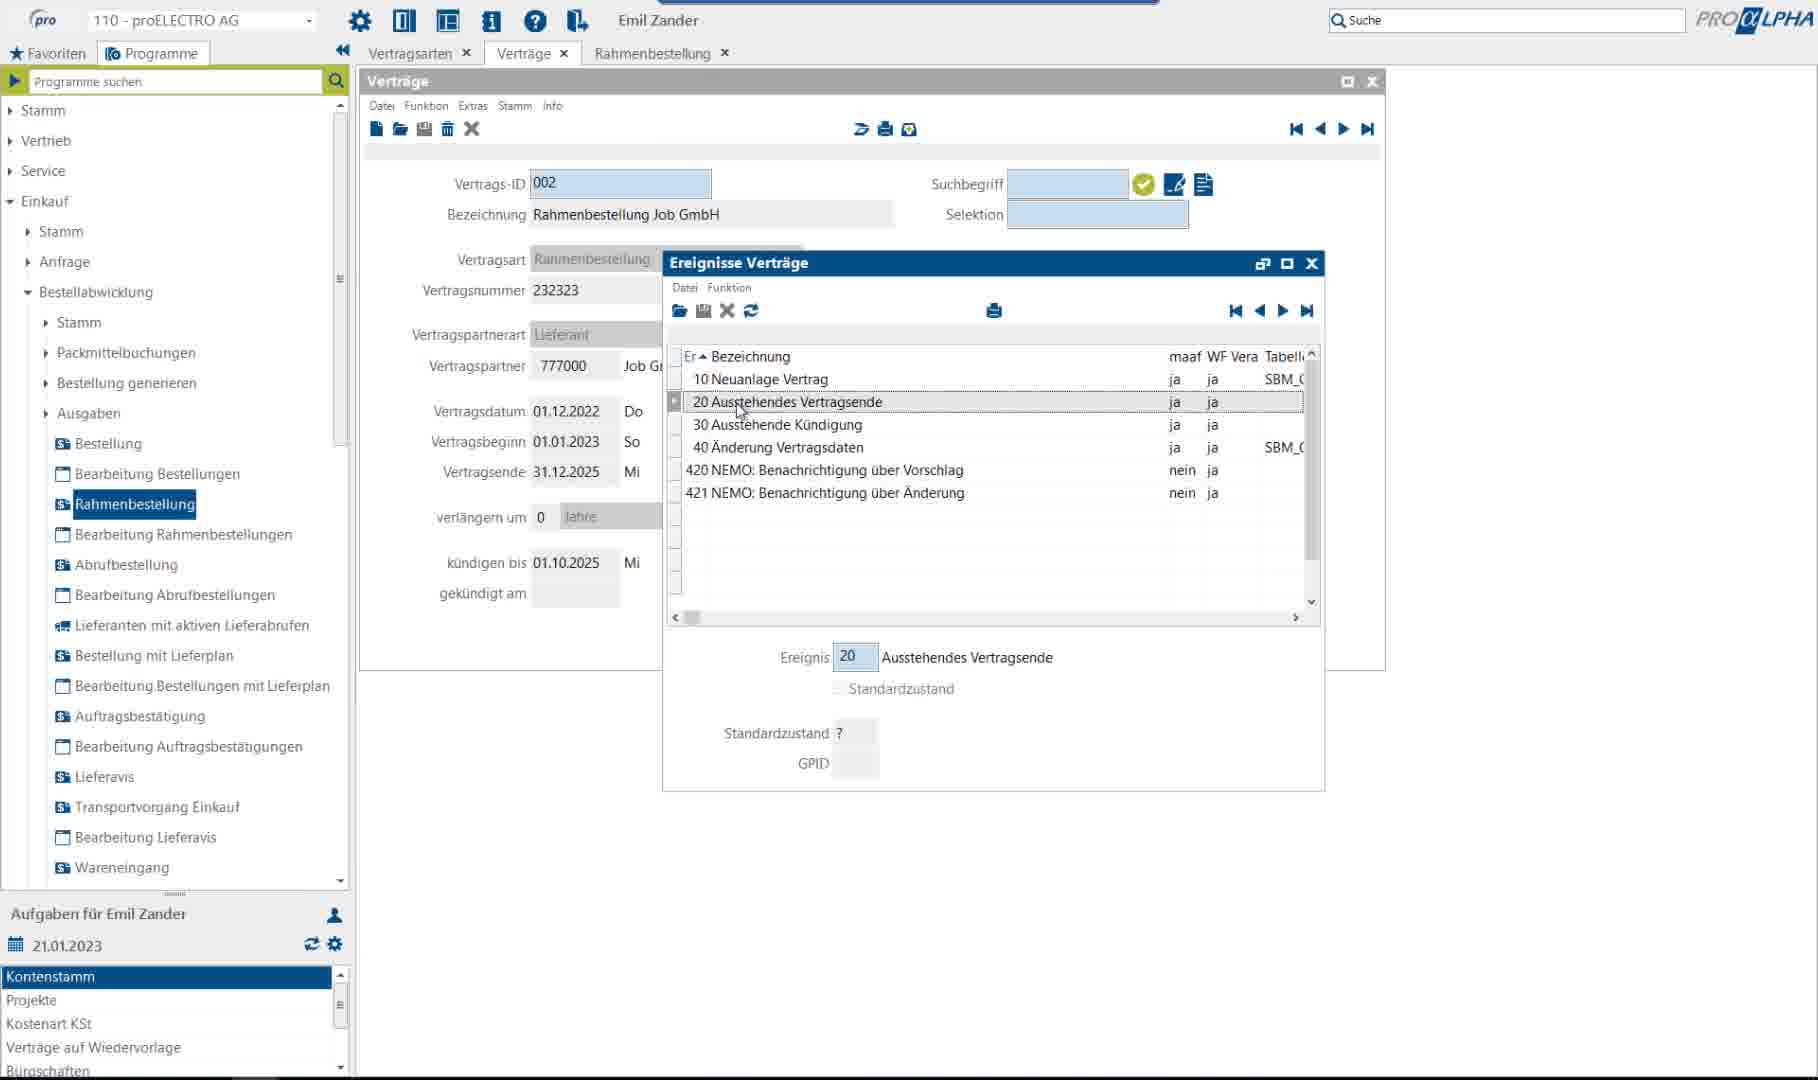This screenshot has width=1818, height=1080.
Task: Click the Vertrags-ID input field
Action: point(620,183)
